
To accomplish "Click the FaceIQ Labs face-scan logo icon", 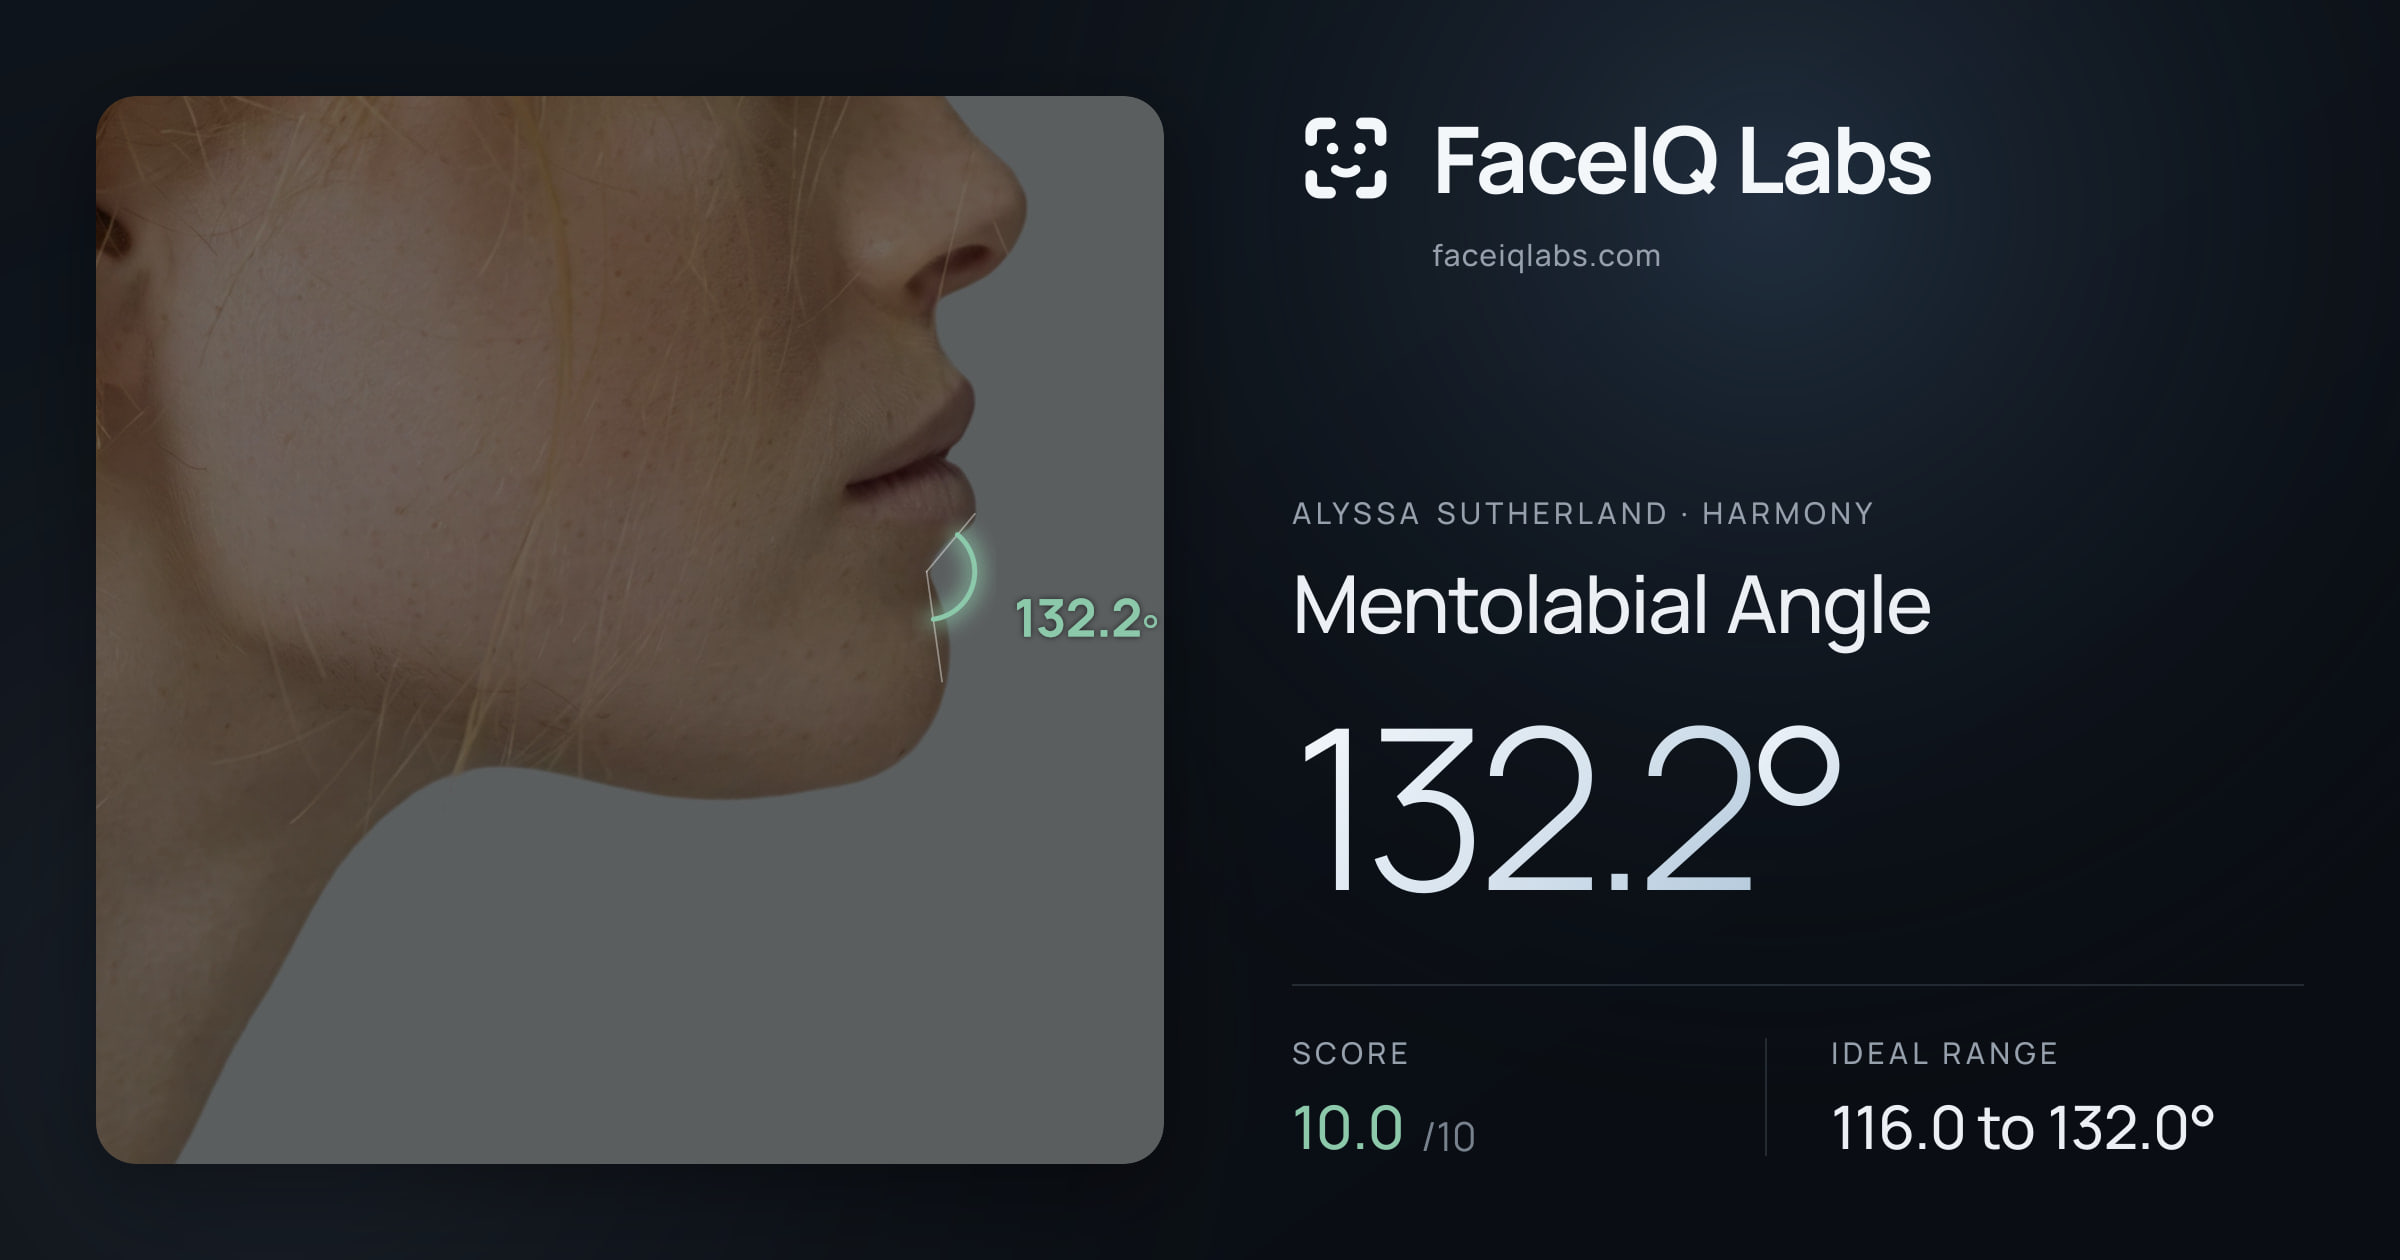I will tap(1345, 158).
